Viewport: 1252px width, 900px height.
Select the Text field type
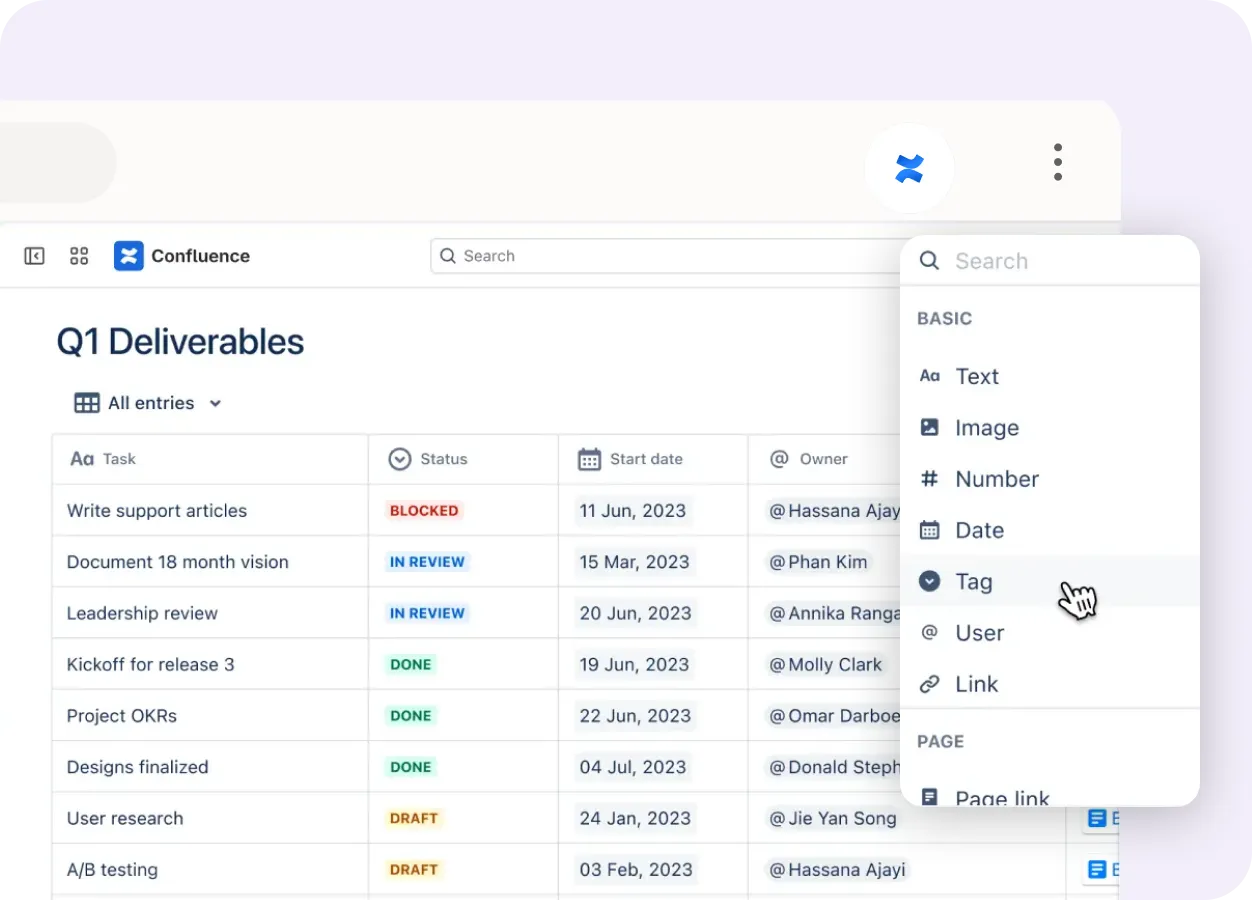pyautogui.click(x=1050, y=376)
